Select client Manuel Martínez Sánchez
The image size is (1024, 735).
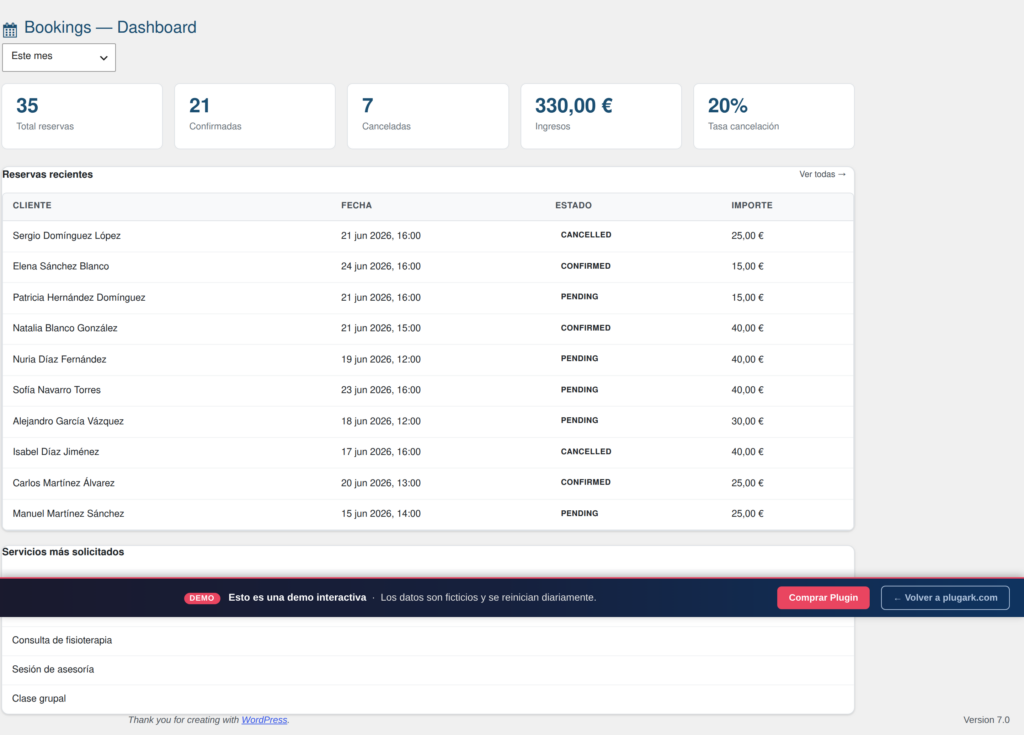tap(69, 514)
